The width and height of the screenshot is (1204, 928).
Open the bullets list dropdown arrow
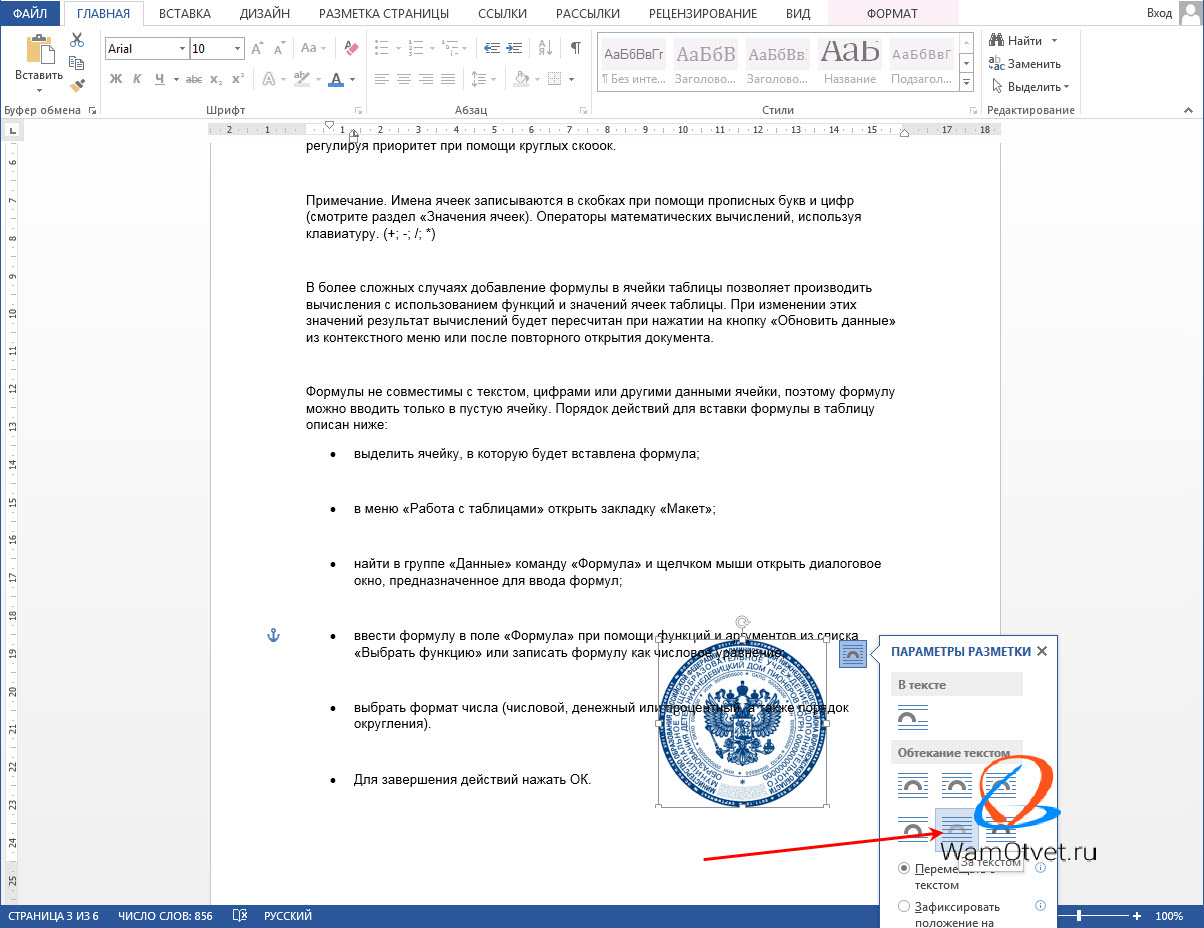pos(397,48)
